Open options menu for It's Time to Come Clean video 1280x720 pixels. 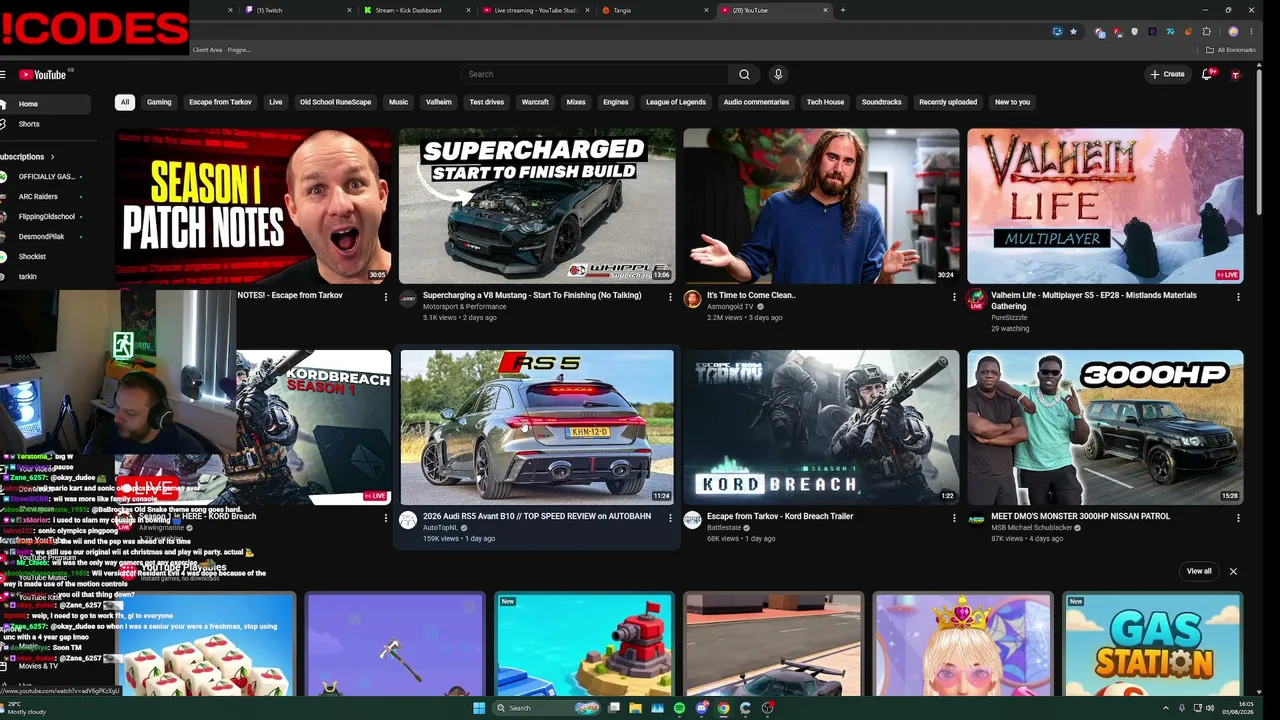click(x=954, y=297)
